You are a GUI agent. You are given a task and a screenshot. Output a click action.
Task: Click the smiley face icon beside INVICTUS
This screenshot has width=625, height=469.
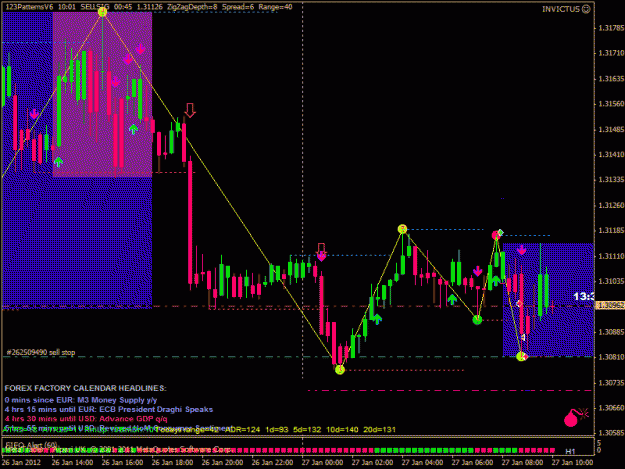586,9
